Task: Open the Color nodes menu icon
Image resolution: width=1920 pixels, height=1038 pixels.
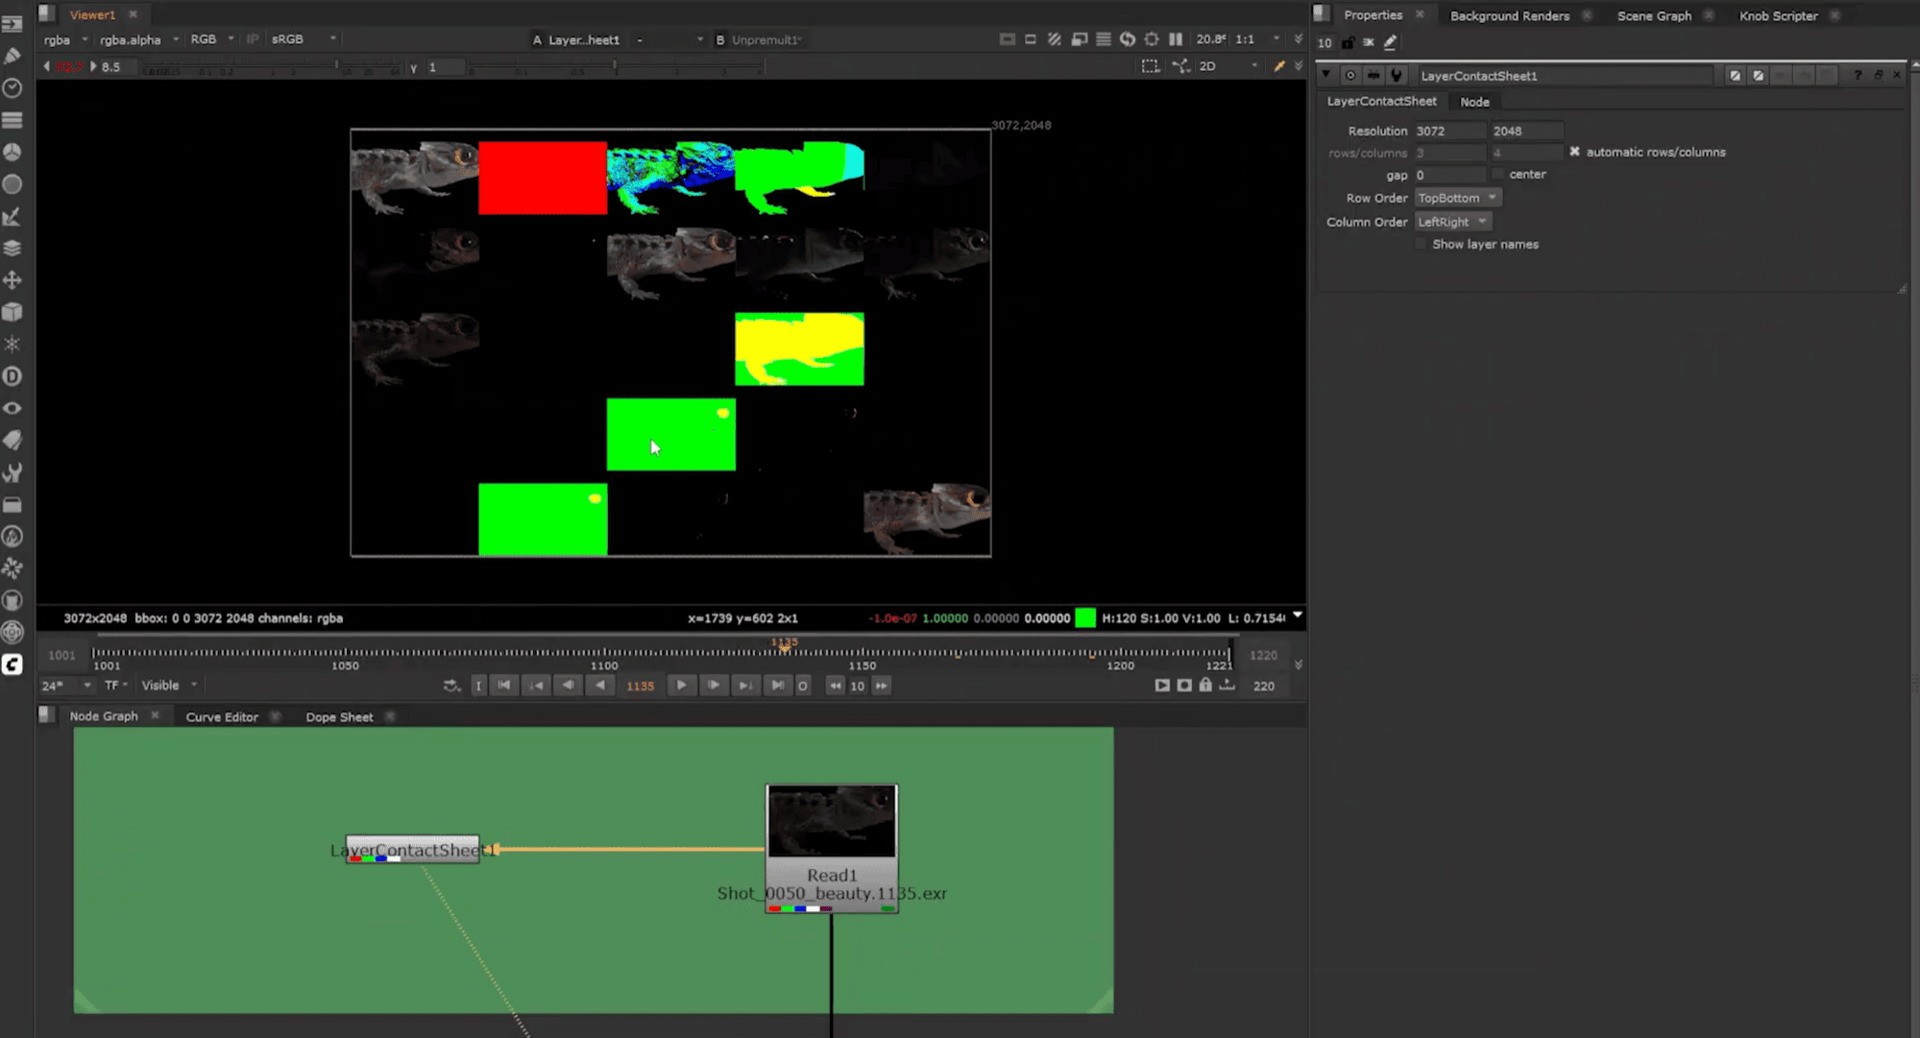Action: coord(12,152)
